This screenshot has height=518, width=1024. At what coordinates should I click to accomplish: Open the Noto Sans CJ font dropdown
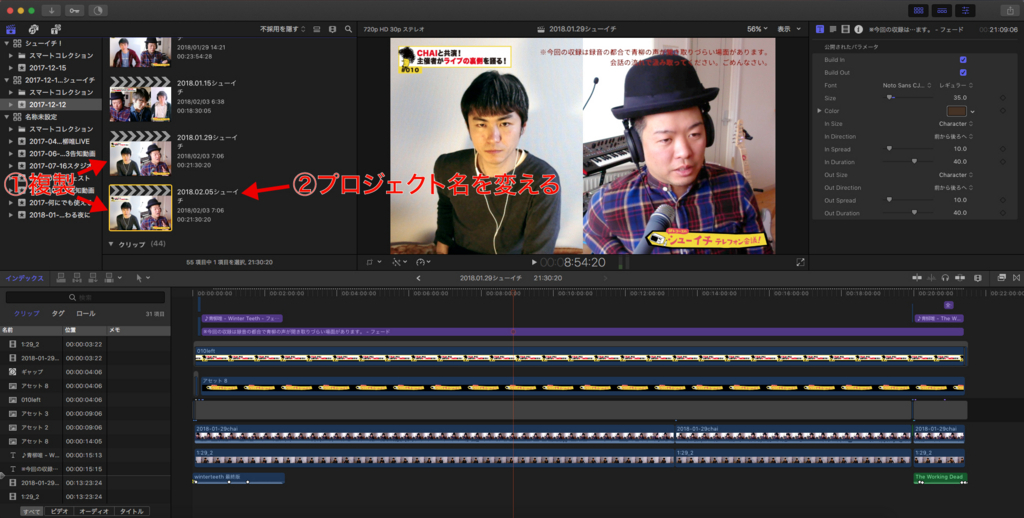coord(906,86)
